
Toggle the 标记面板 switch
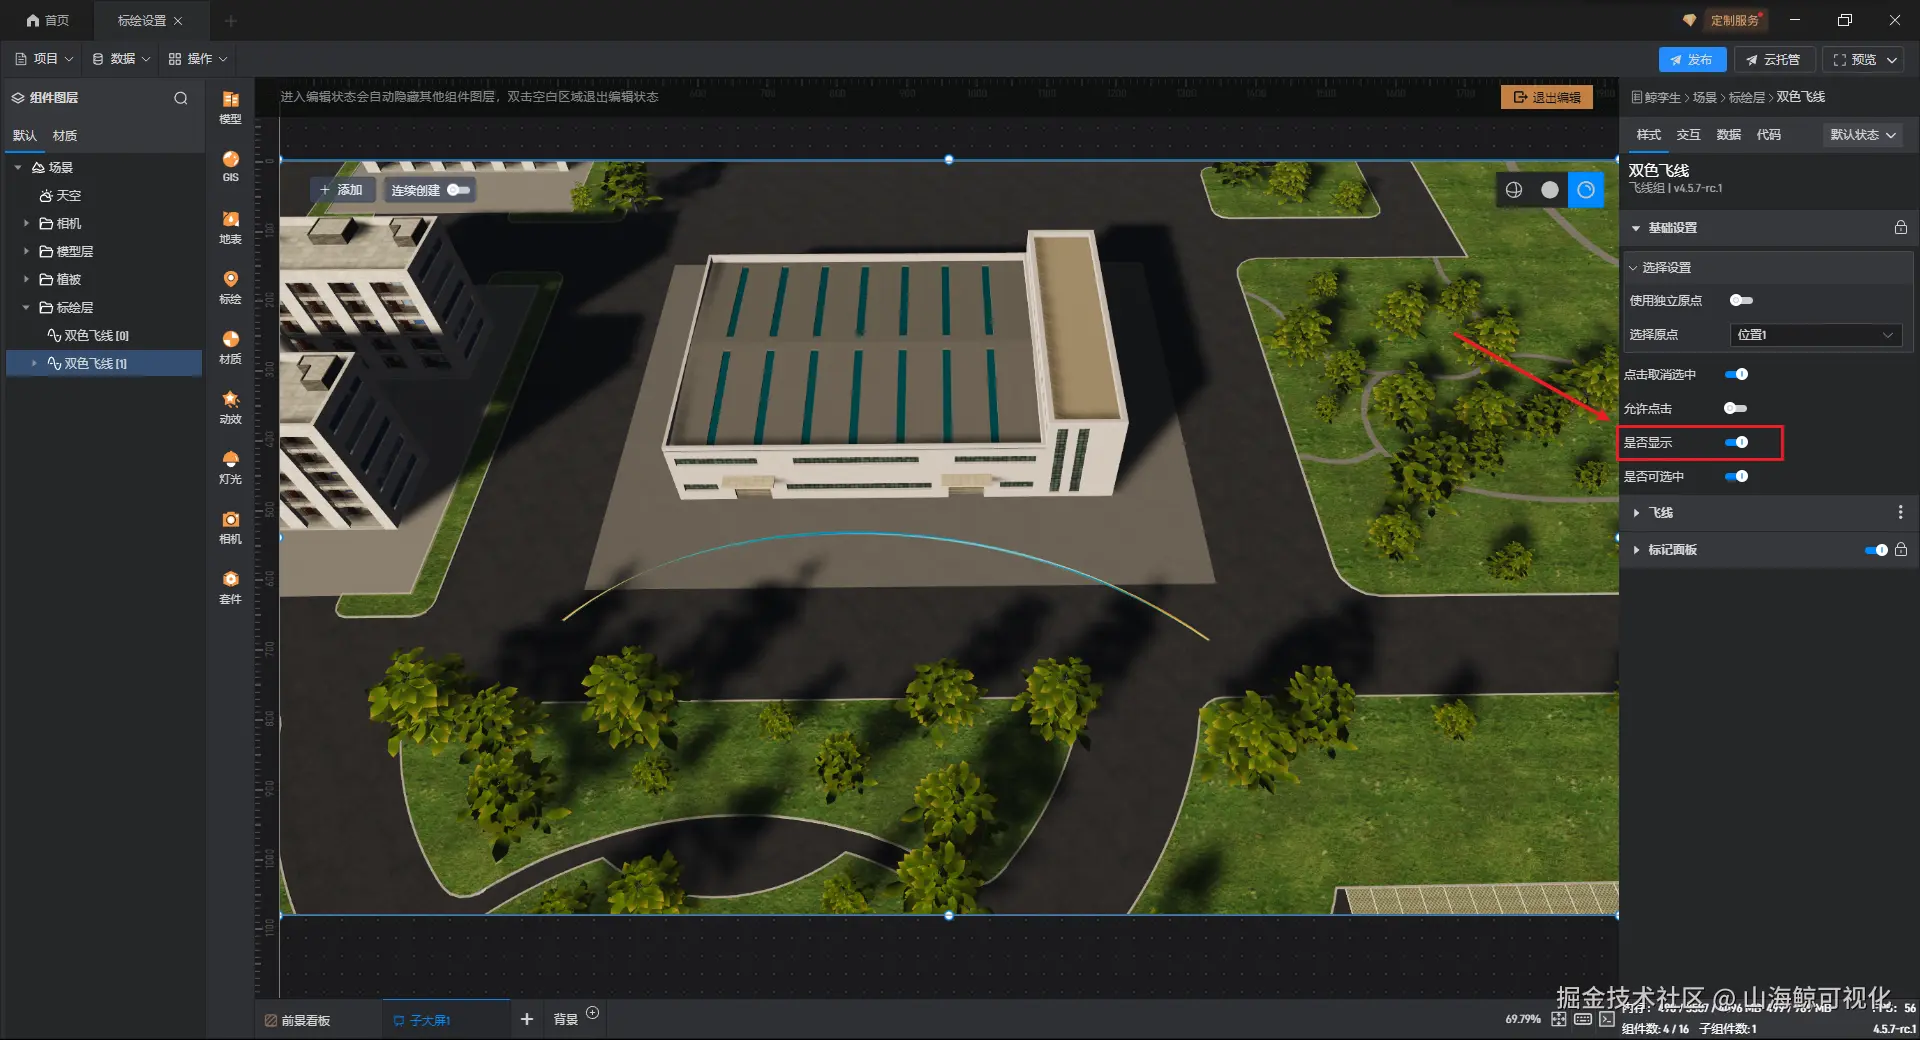(x=1876, y=550)
